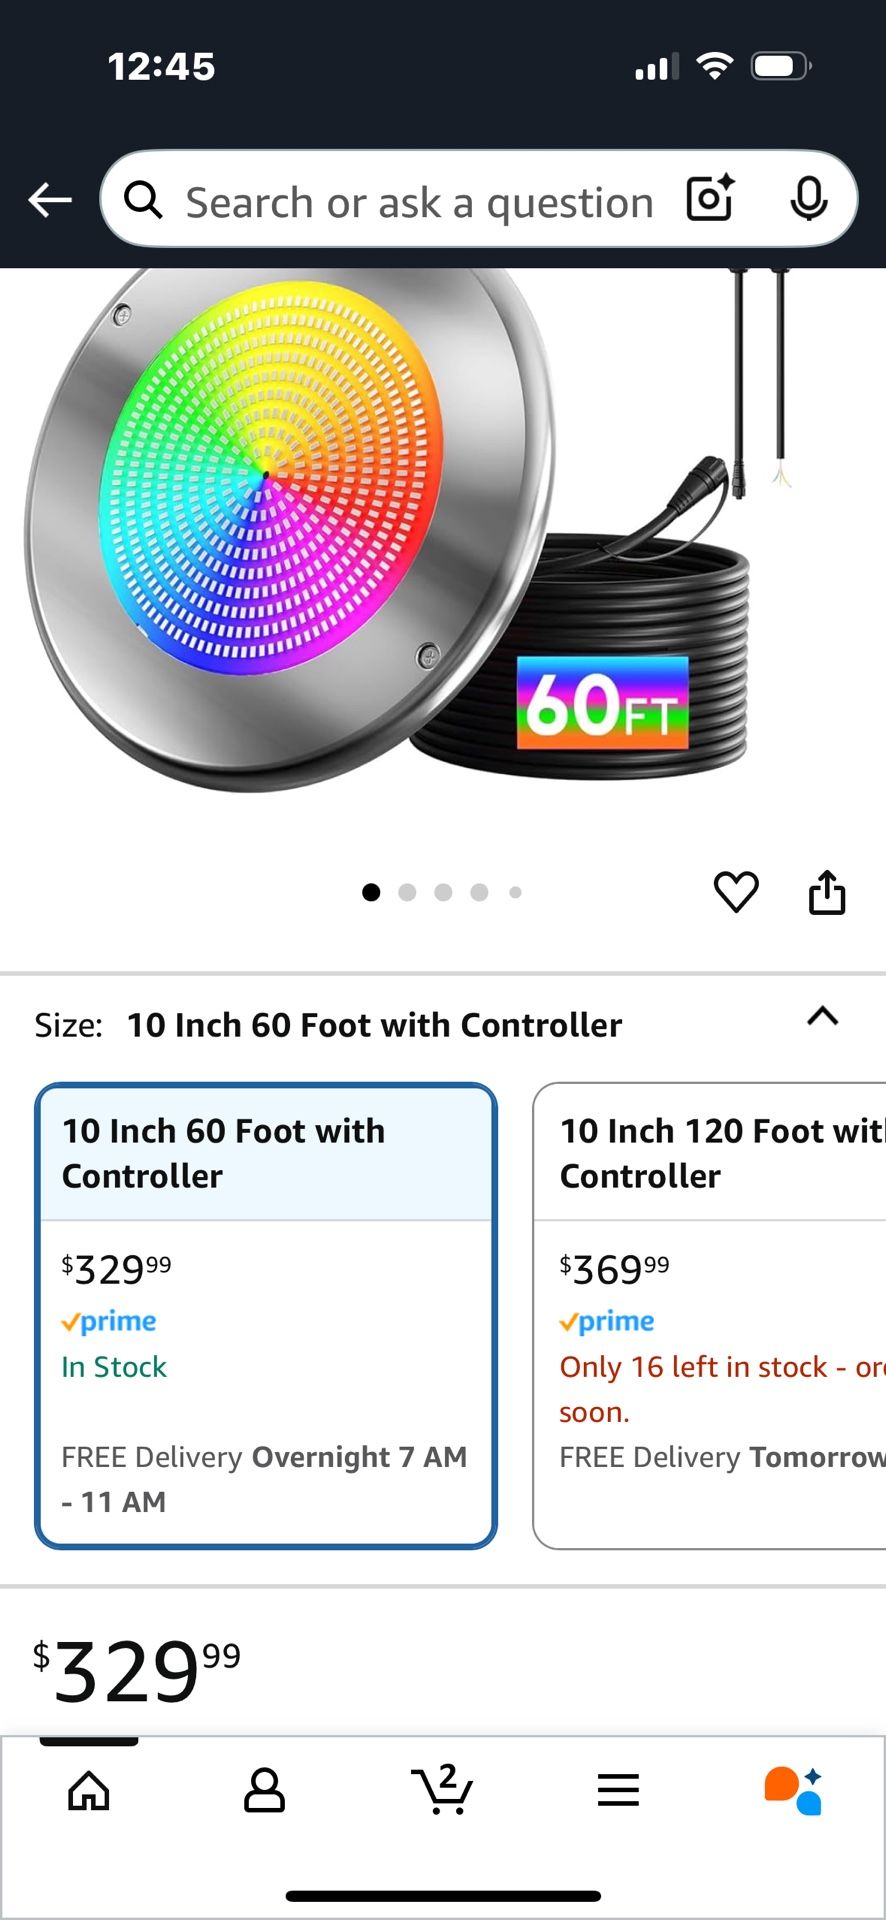Open the hamburger menu in bottom navigation
This screenshot has height=1920, width=886.
[x=618, y=1790]
